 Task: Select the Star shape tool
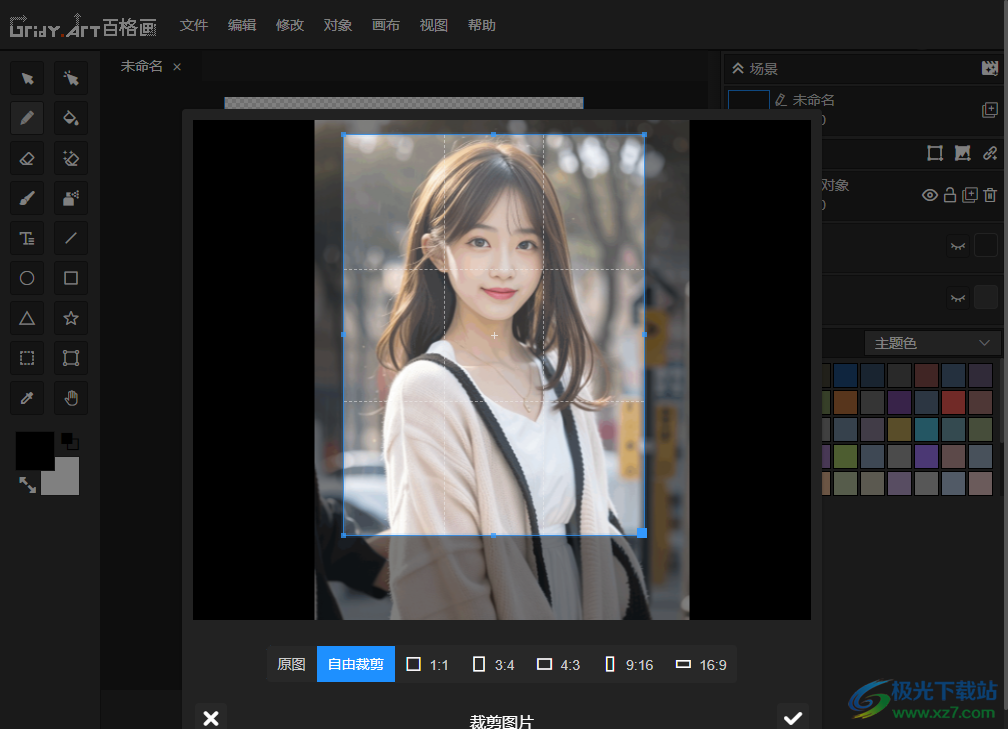pyautogui.click(x=71, y=318)
